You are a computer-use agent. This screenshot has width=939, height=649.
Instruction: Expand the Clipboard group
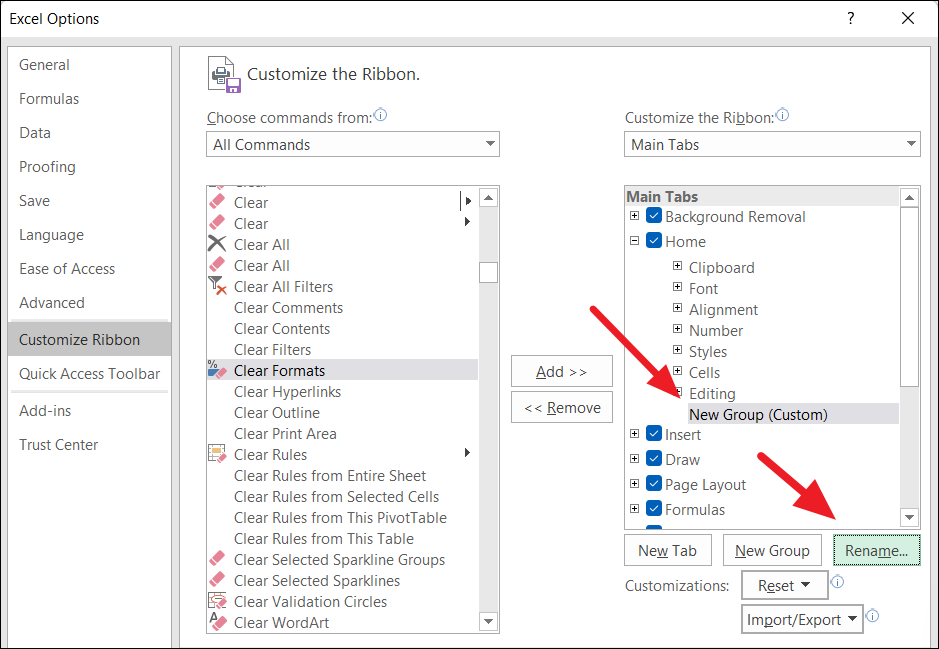[677, 266]
